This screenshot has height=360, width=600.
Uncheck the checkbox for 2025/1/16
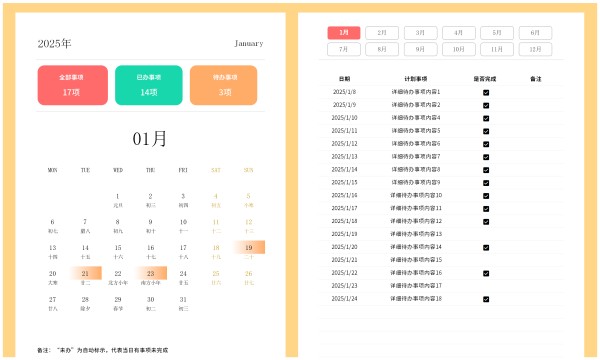[486, 196]
